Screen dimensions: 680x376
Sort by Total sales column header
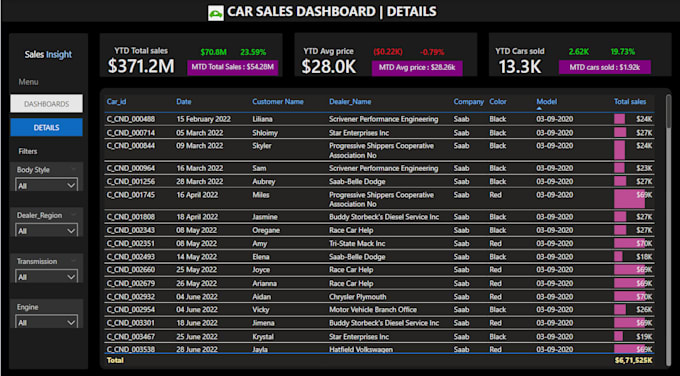coord(630,101)
